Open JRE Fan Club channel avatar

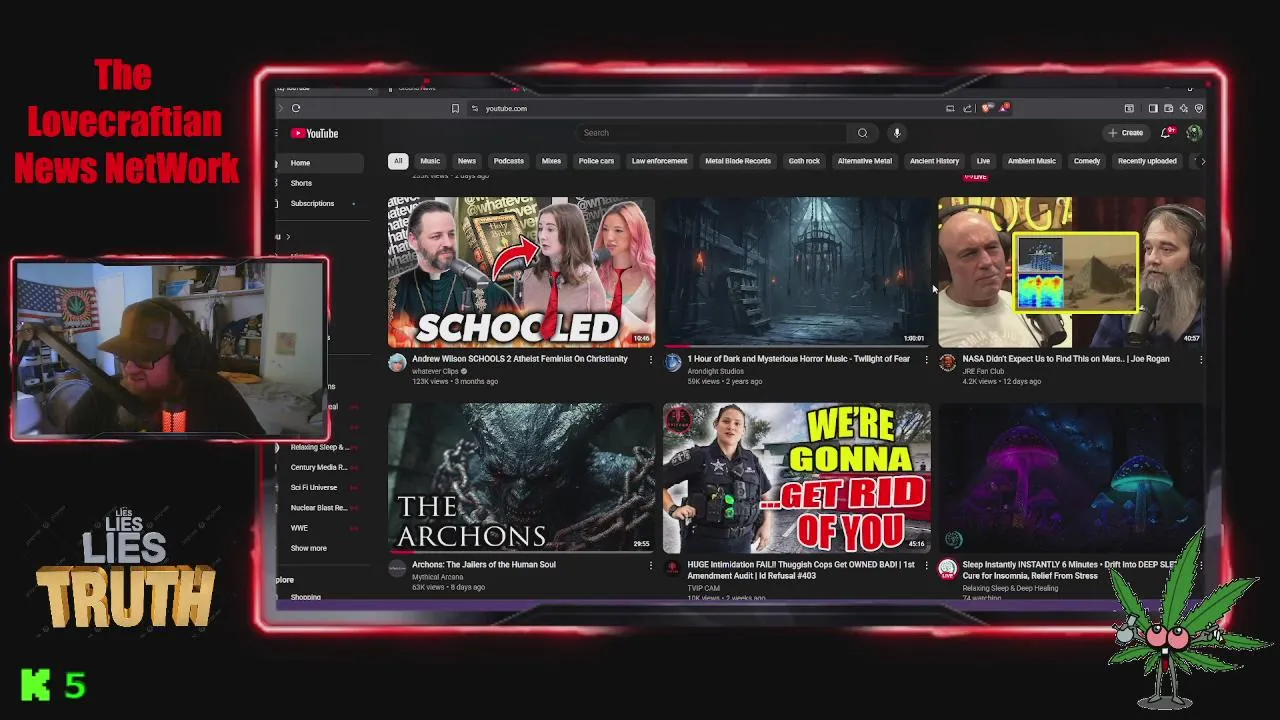[x=947, y=363]
